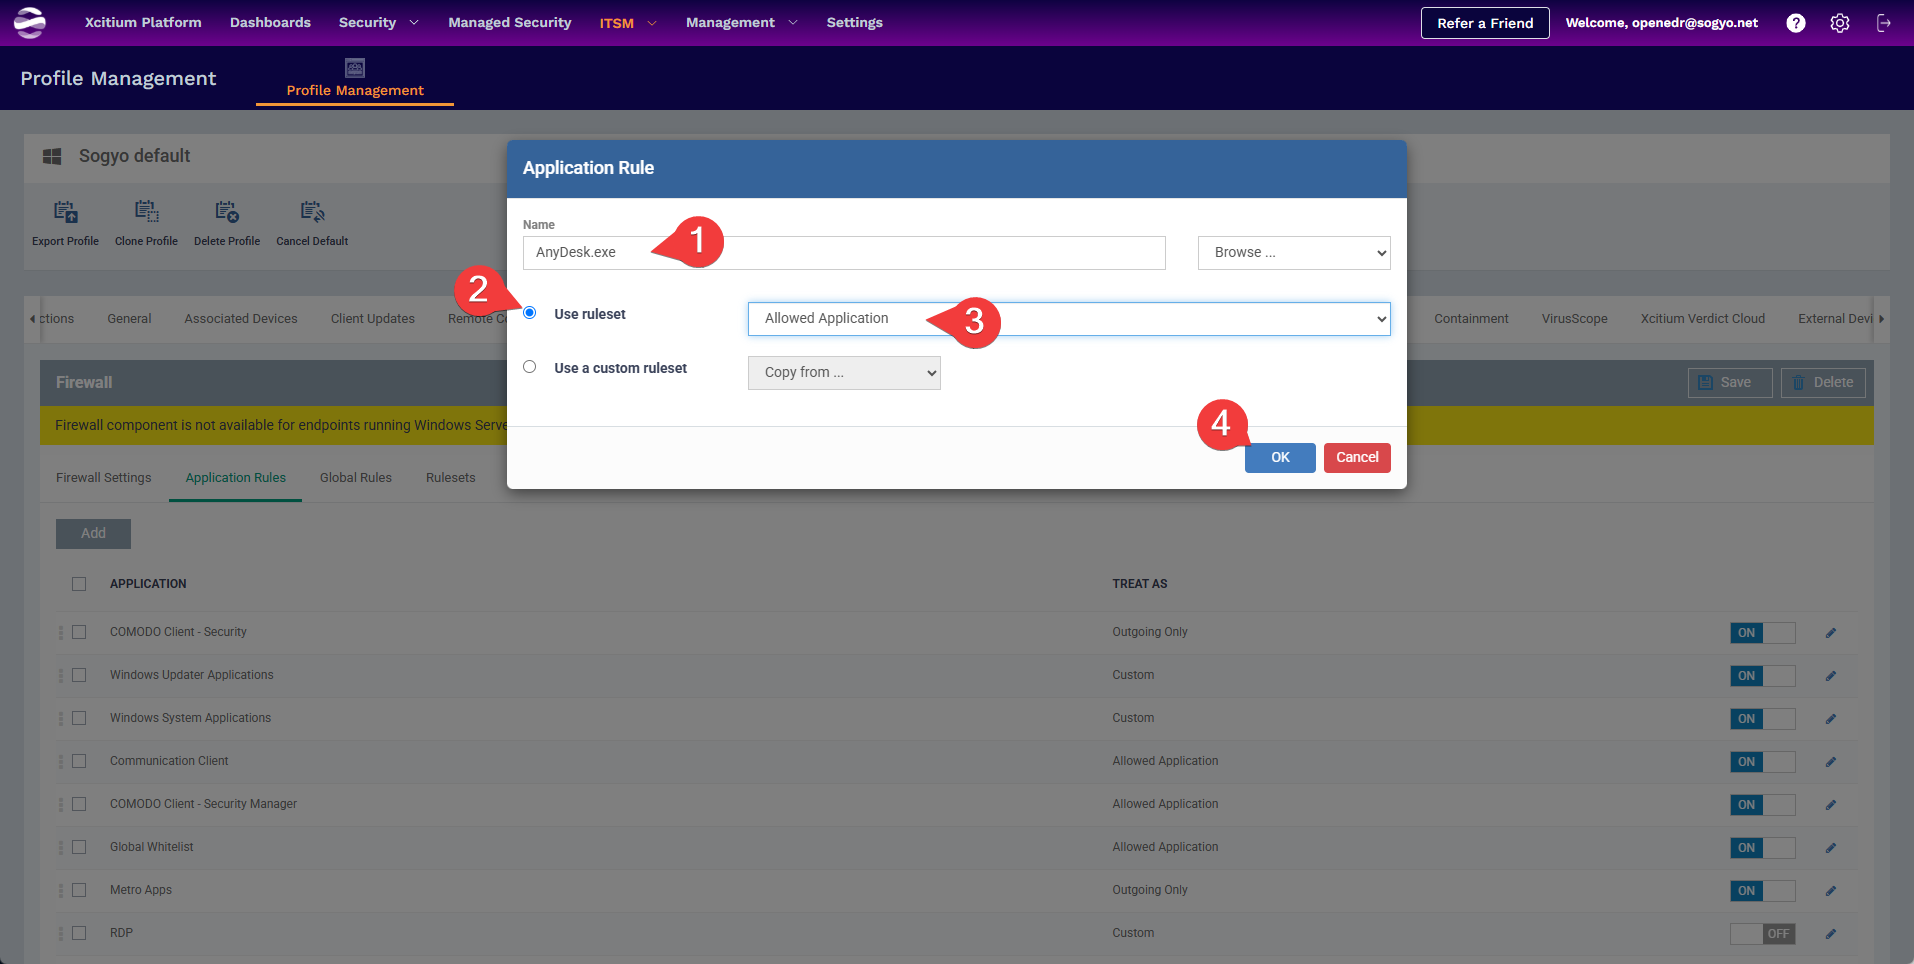Switch to the Rulesets tab
Image resolution: width=1914 pixels, height=964 pixels.
(x=451, y=478)
